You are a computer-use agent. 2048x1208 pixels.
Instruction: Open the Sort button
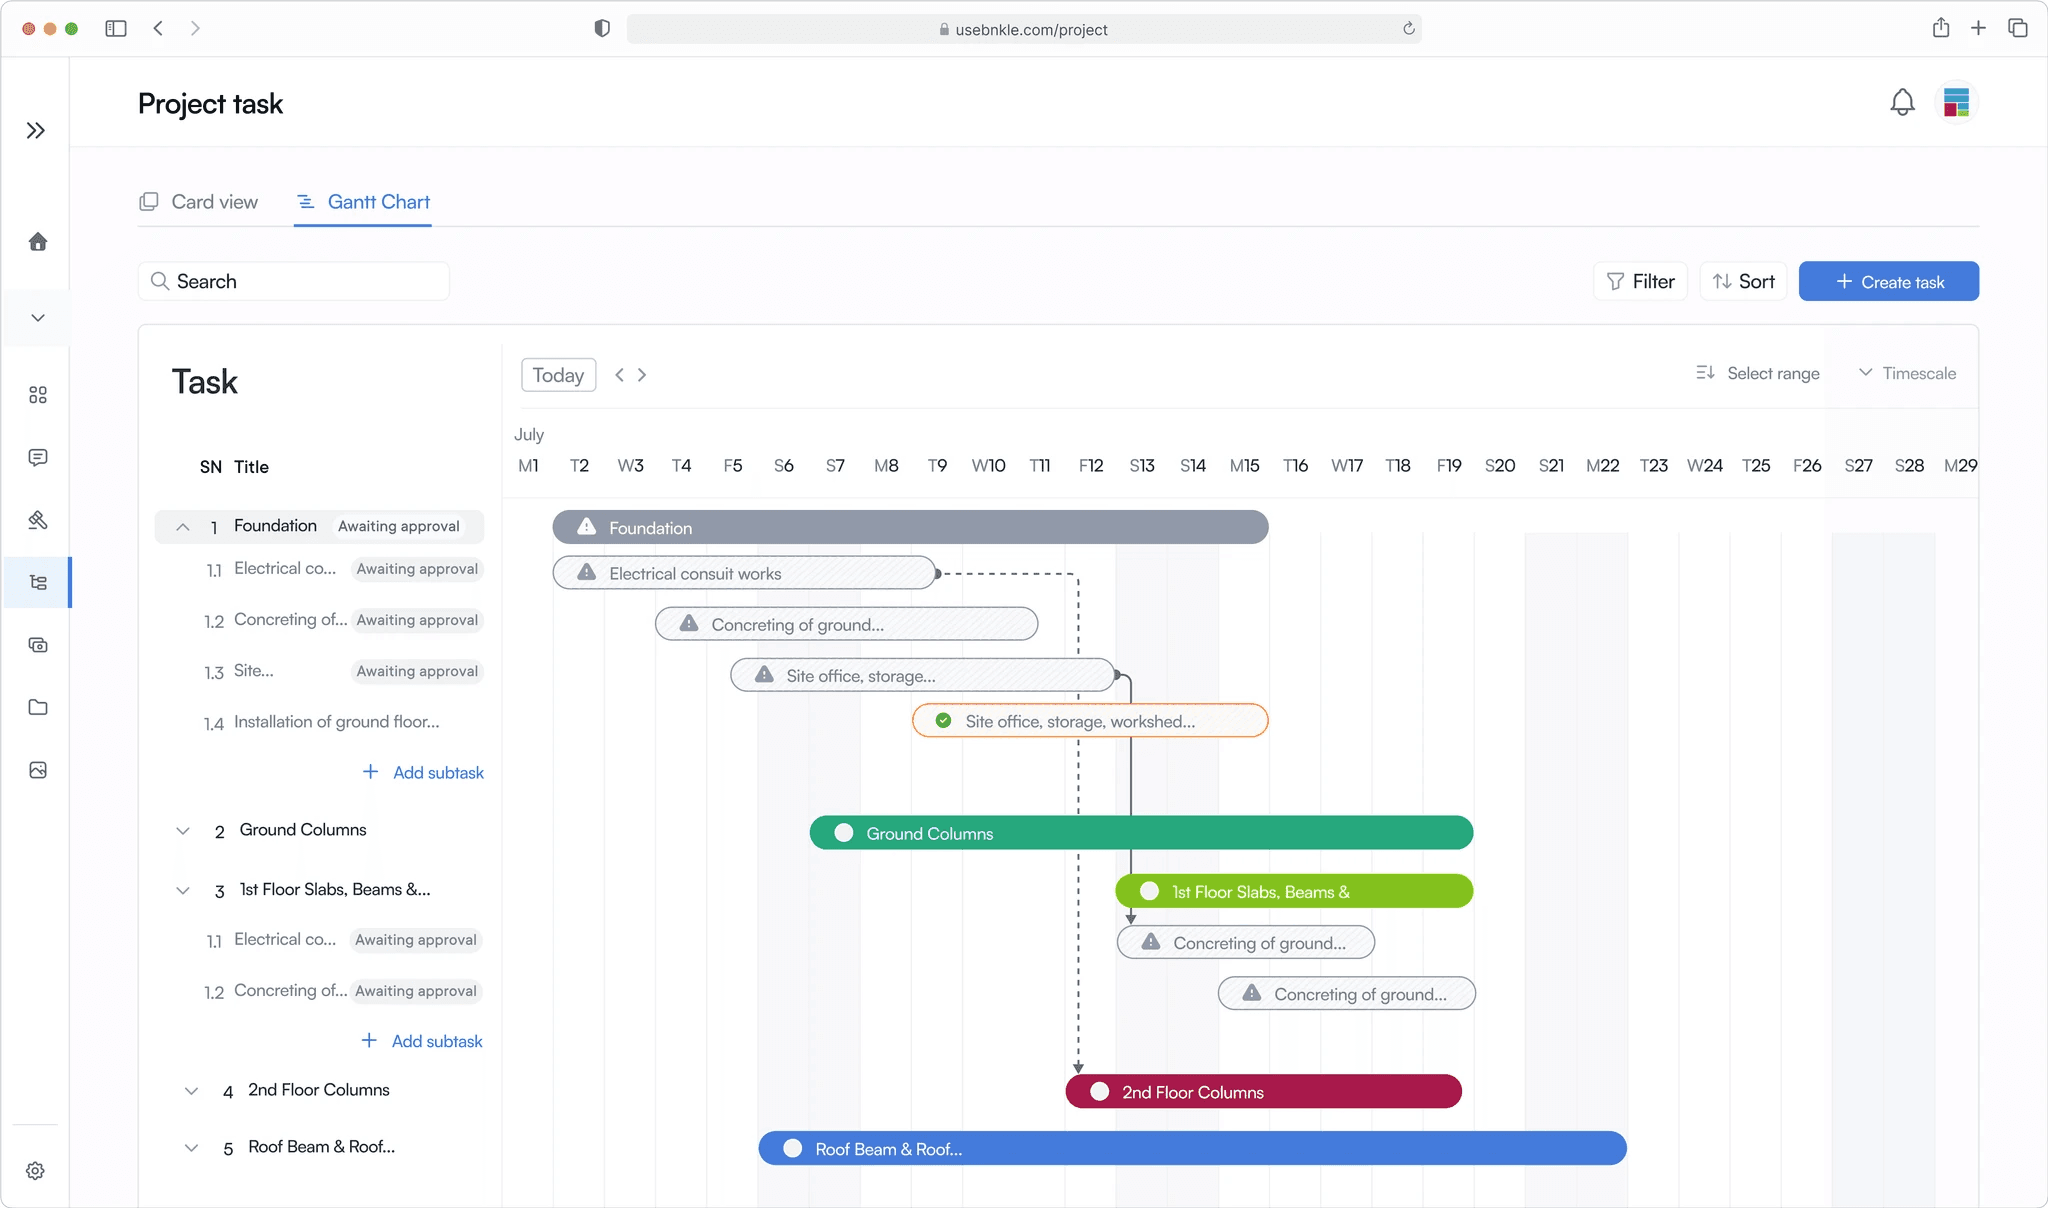coord(1743,281)
